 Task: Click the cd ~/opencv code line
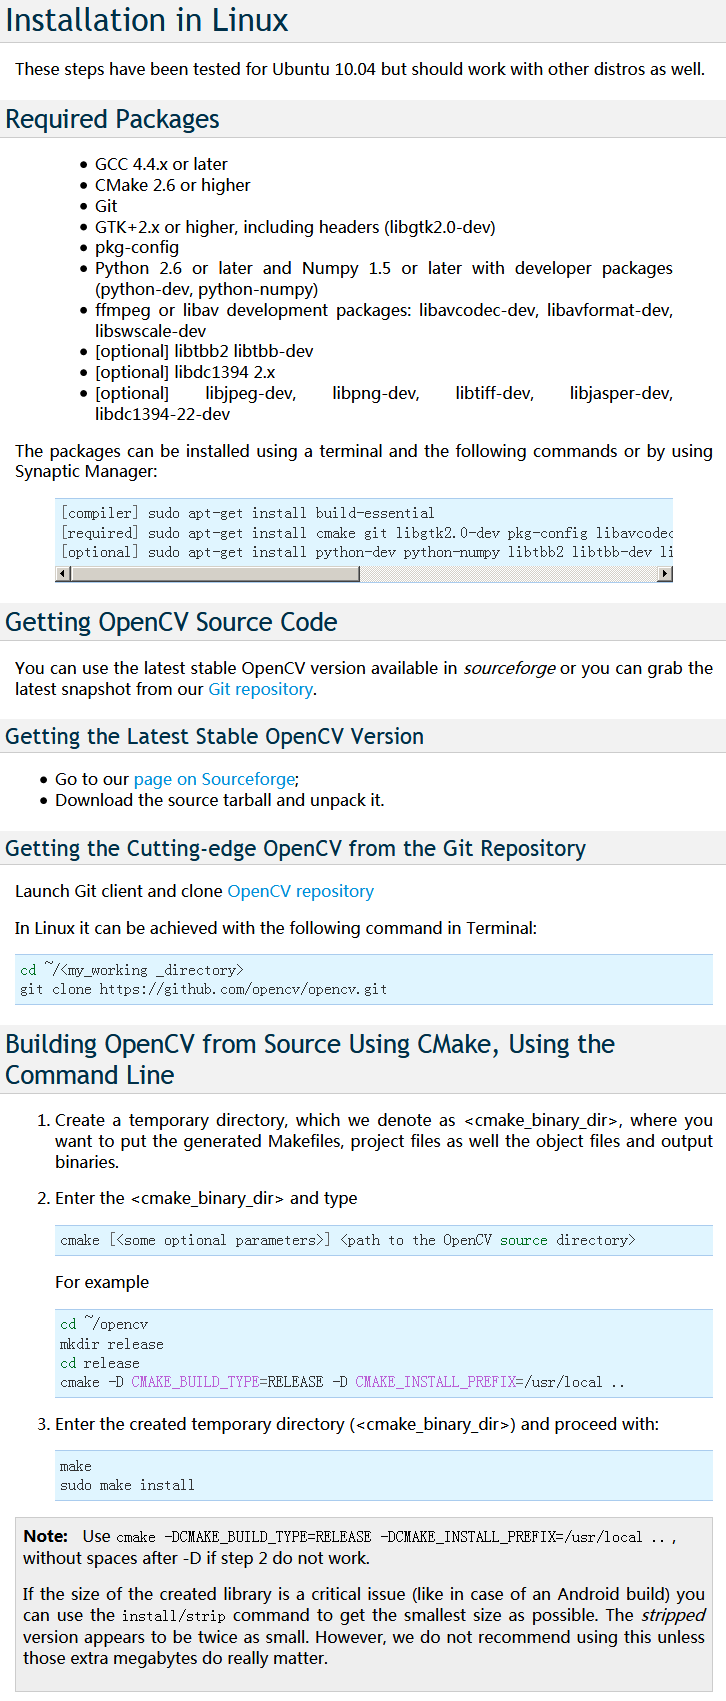tap(104, 1324)
